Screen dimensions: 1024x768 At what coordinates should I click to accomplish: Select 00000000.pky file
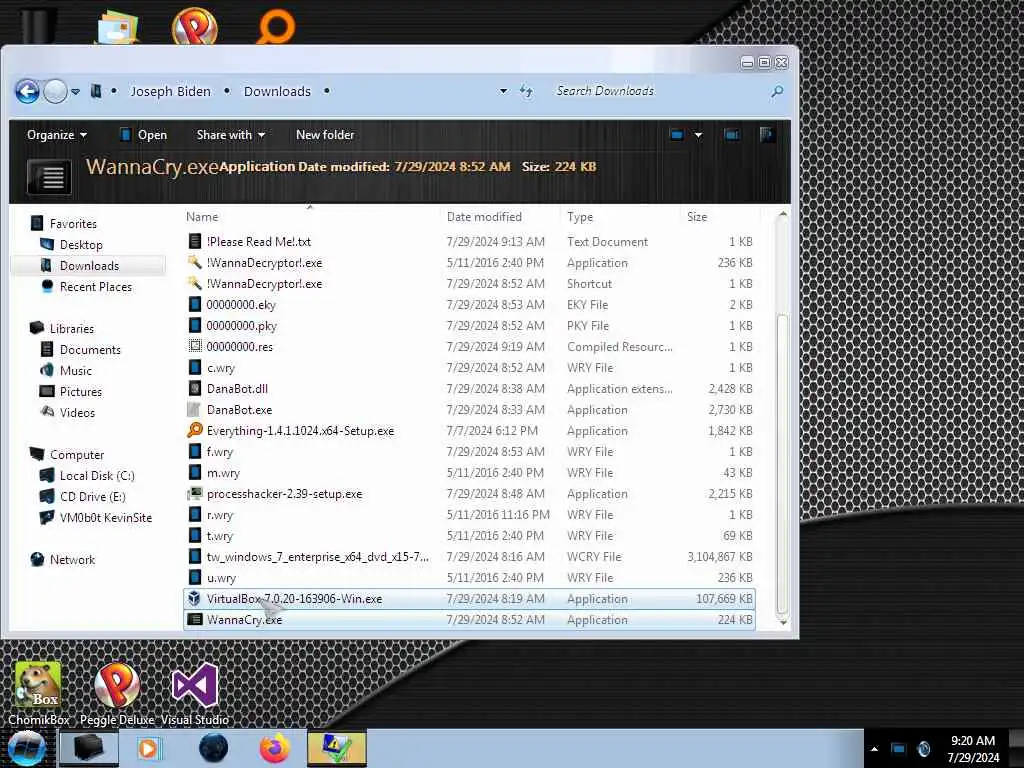coord(241,326)
